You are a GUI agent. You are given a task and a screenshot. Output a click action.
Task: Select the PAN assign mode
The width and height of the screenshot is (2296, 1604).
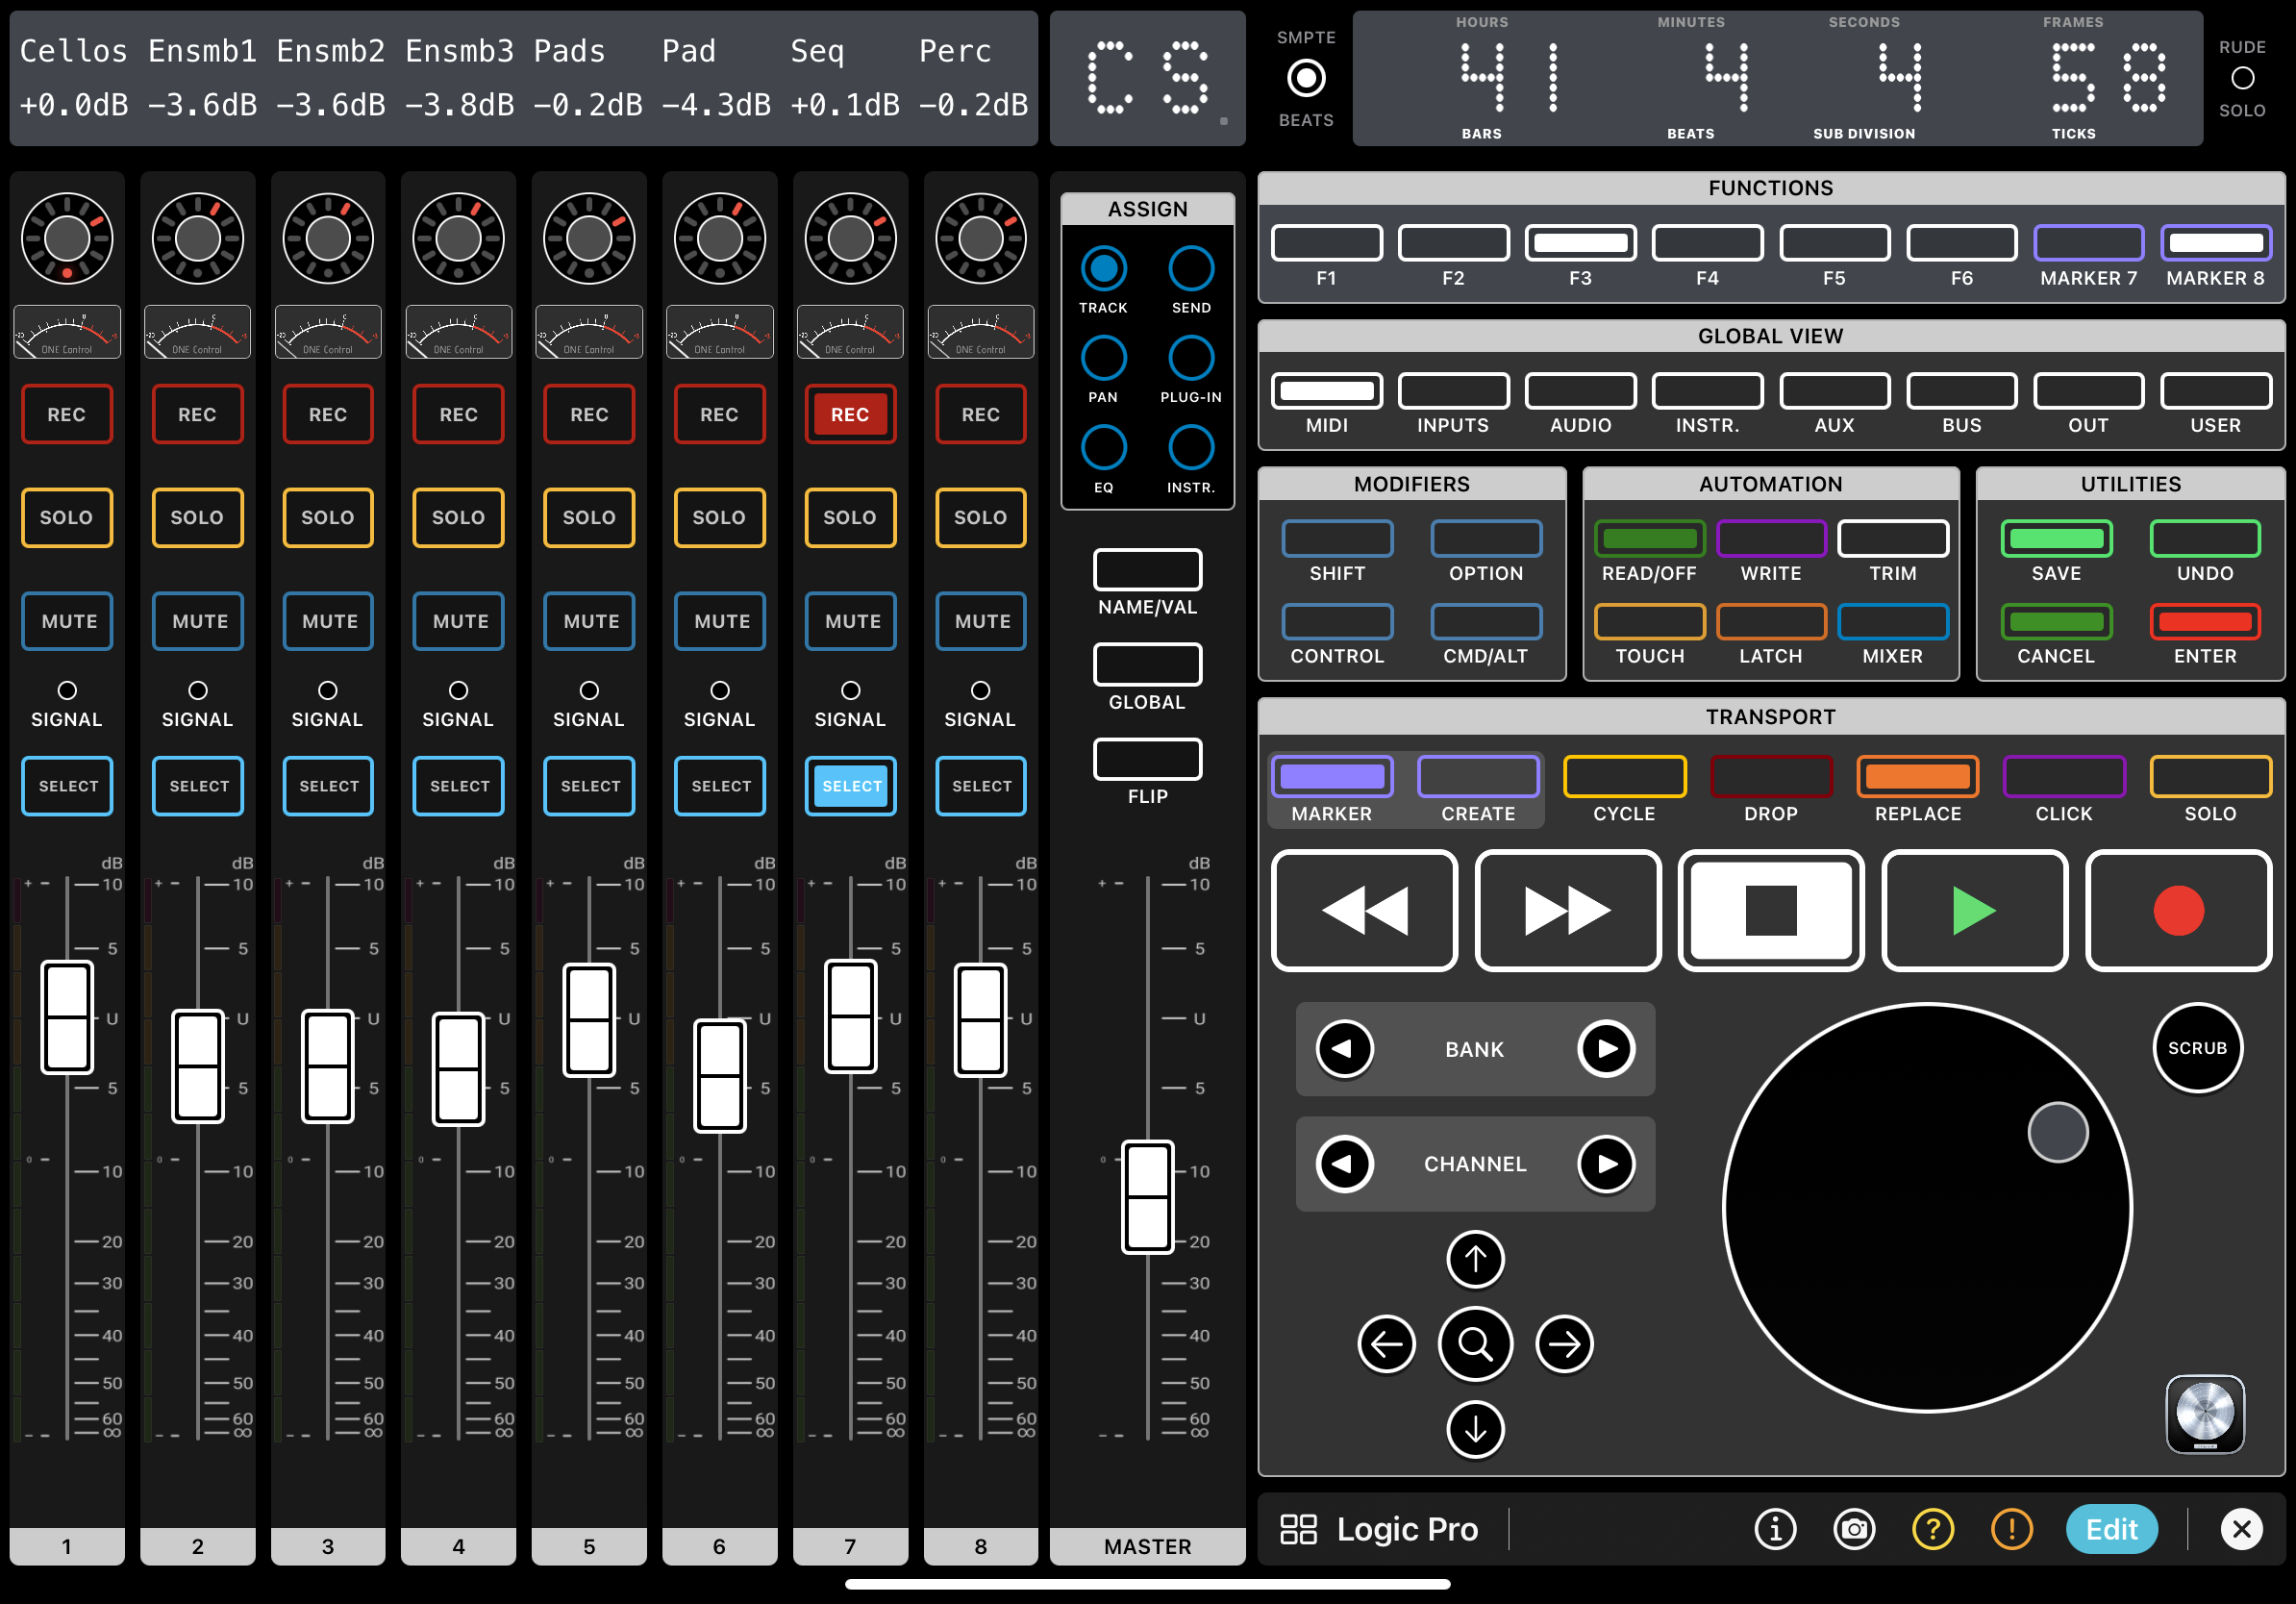(1103, 358)
